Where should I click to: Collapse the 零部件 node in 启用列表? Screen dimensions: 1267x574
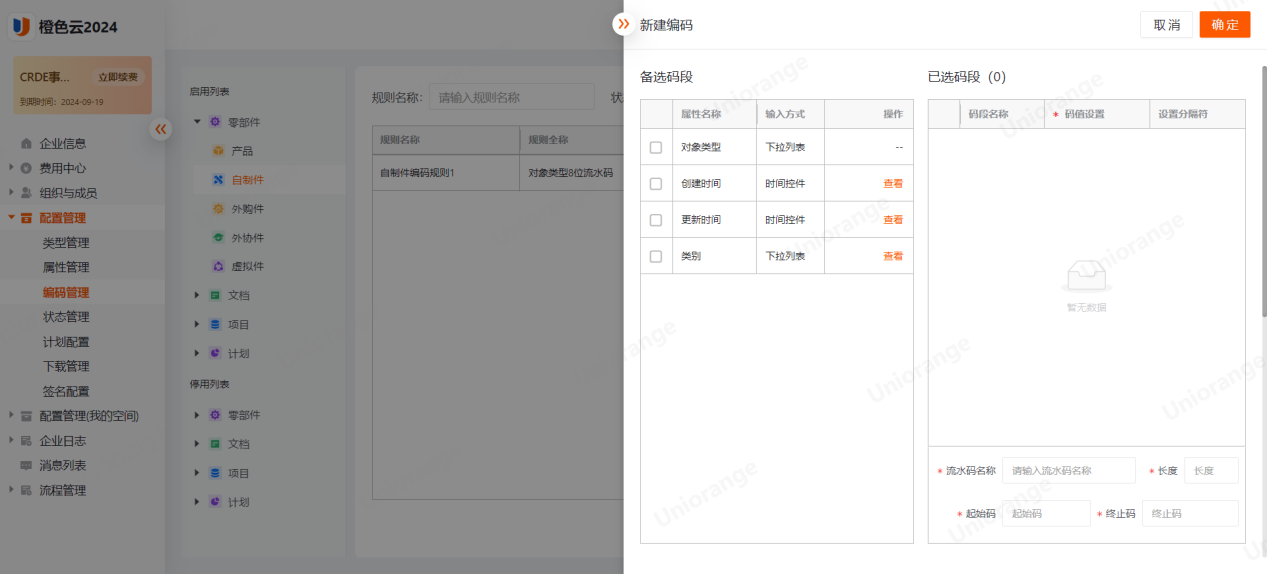pos(197,122)
